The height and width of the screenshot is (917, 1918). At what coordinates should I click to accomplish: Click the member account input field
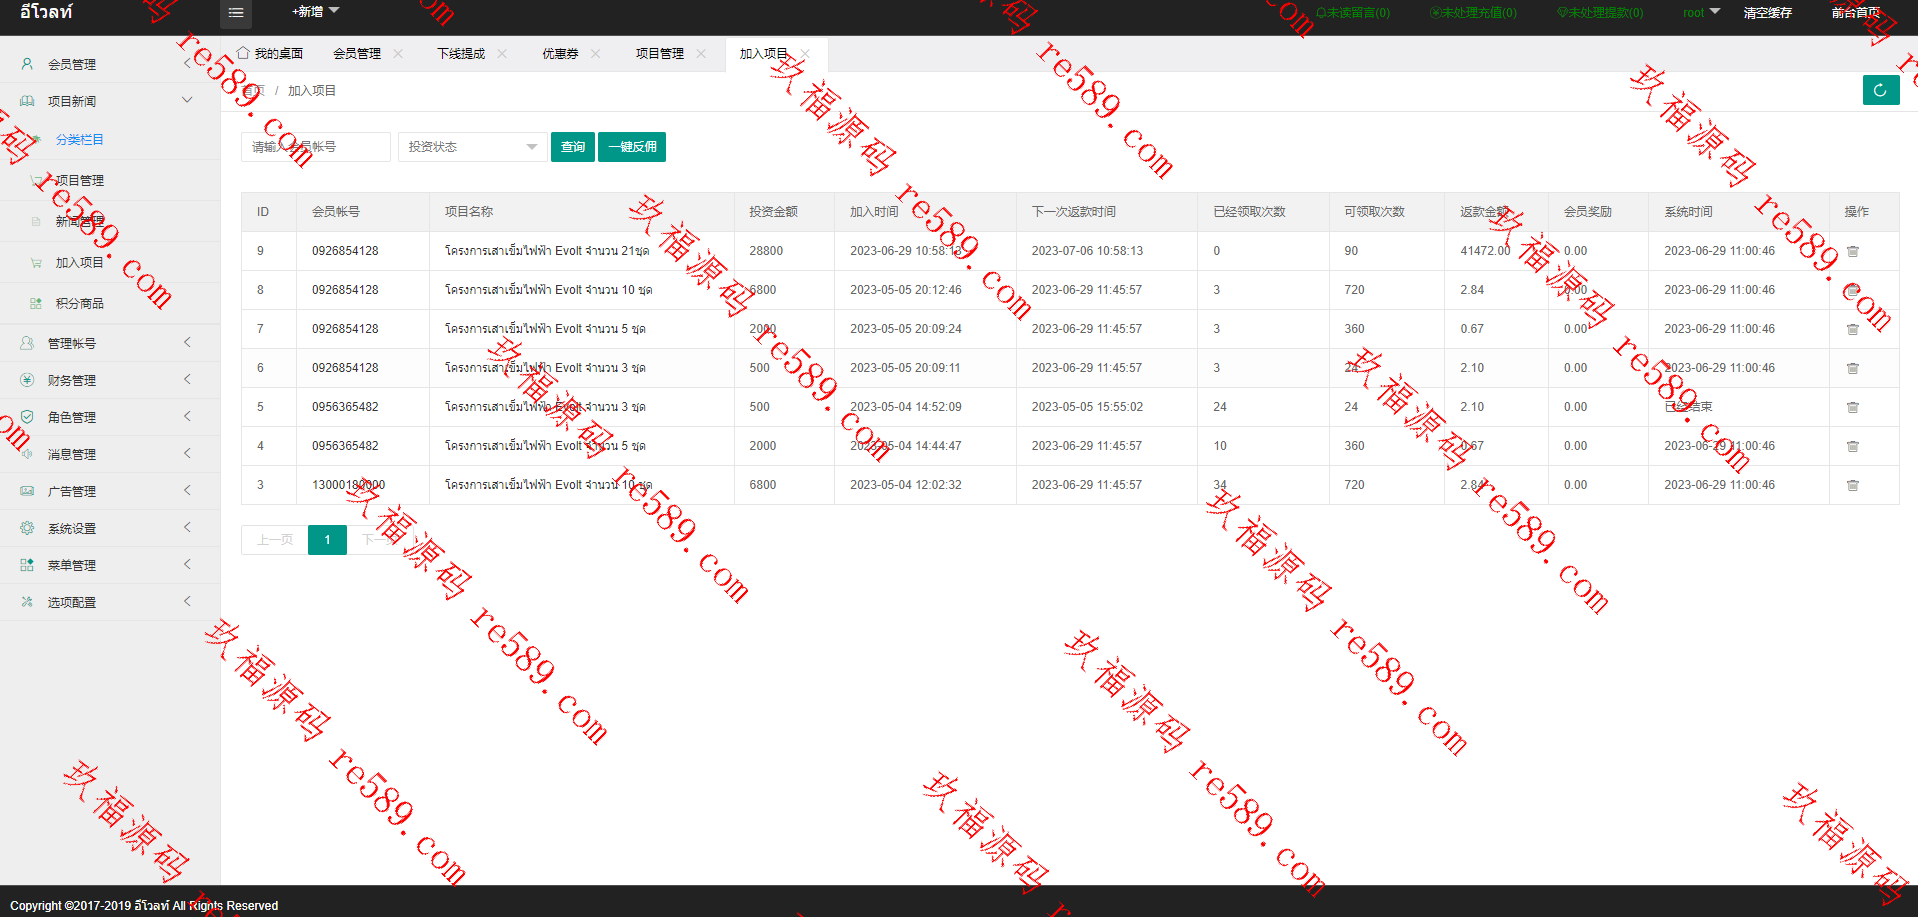316,147
